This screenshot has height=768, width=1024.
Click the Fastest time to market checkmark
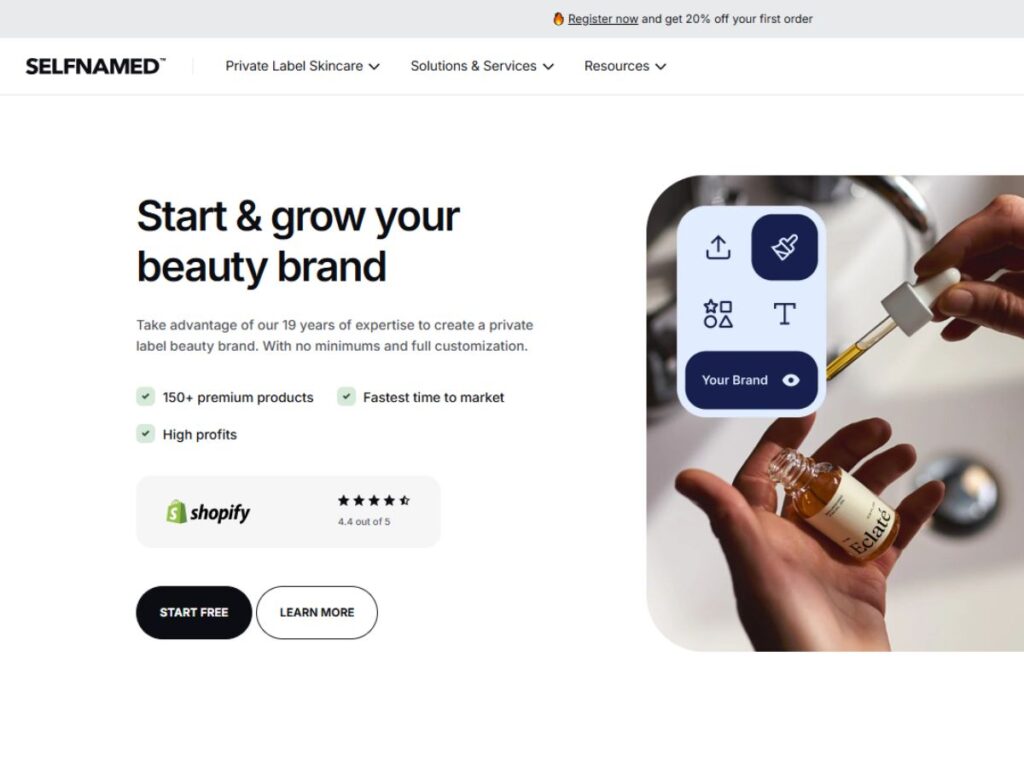(346, 396)
